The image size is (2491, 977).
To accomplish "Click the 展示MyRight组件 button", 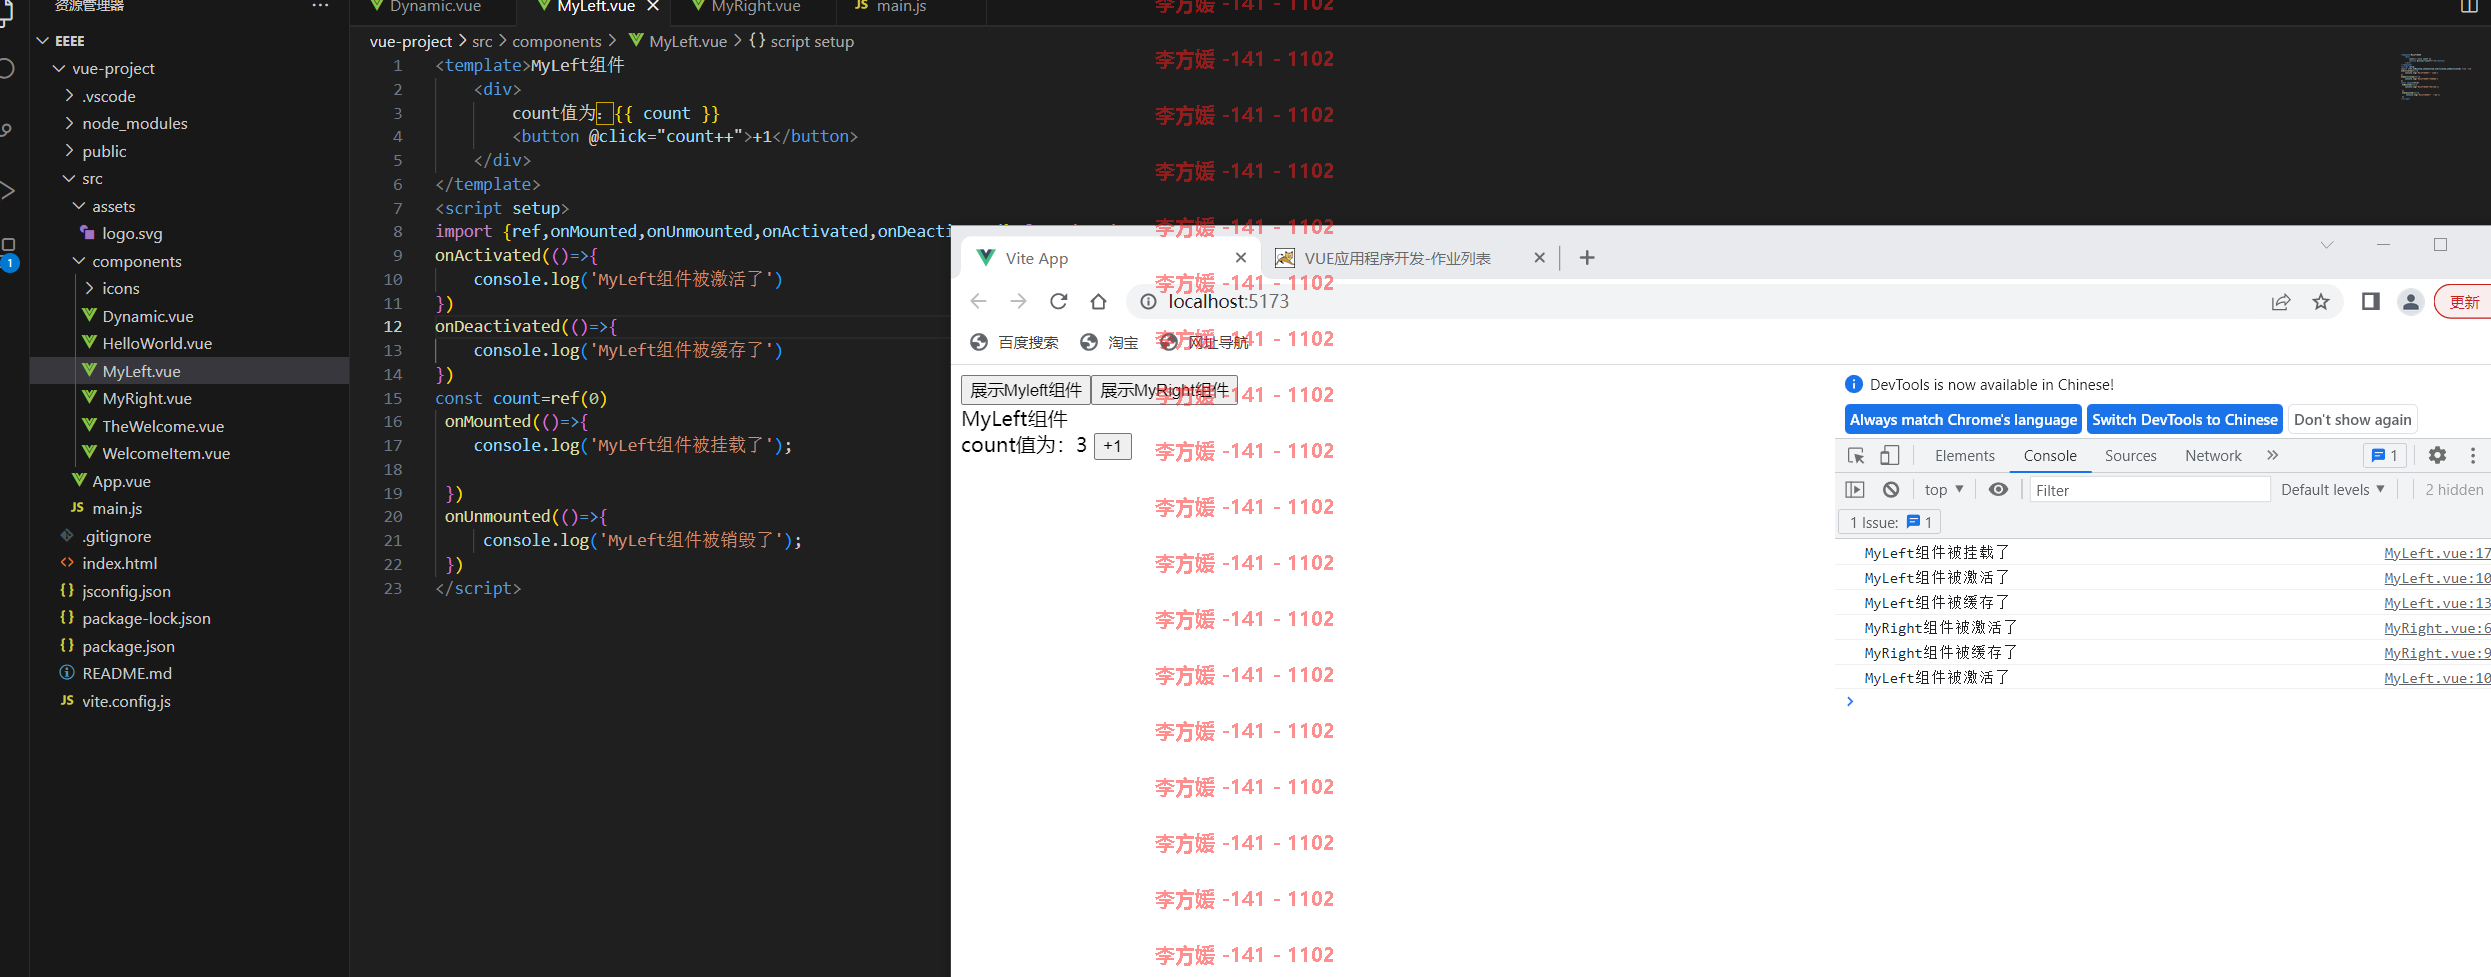I will (1164, 390).
